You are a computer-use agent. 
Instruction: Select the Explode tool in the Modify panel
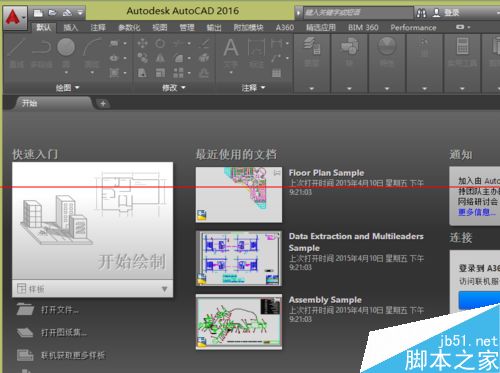(x=204, y=58)
